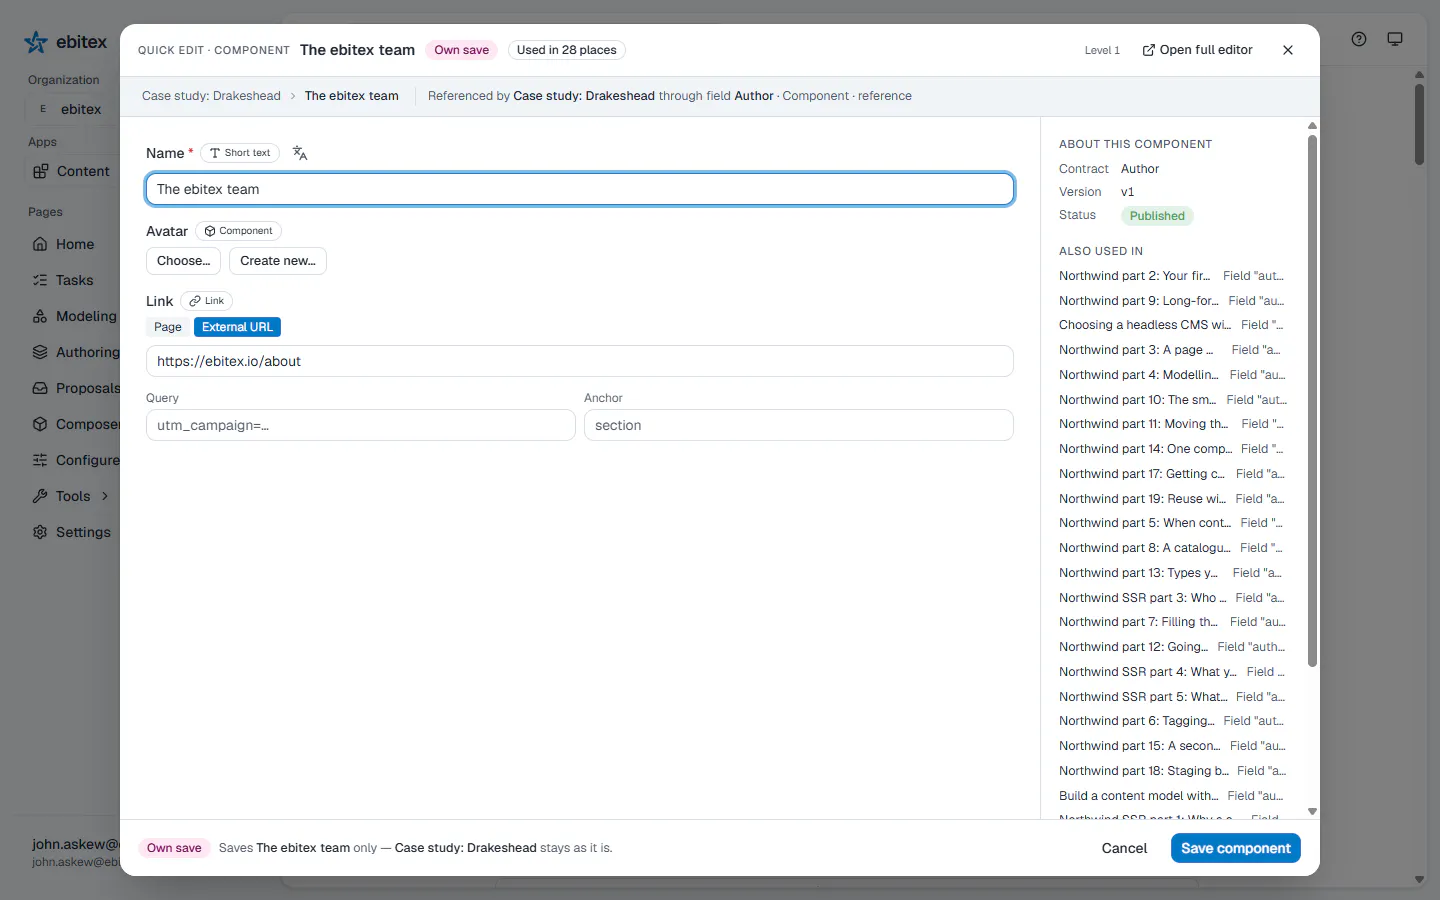Screen dimensions: 1440x900
Task: Go to Case study: Drakeshead breadcrumb
Action: click(x=211, y=96)
